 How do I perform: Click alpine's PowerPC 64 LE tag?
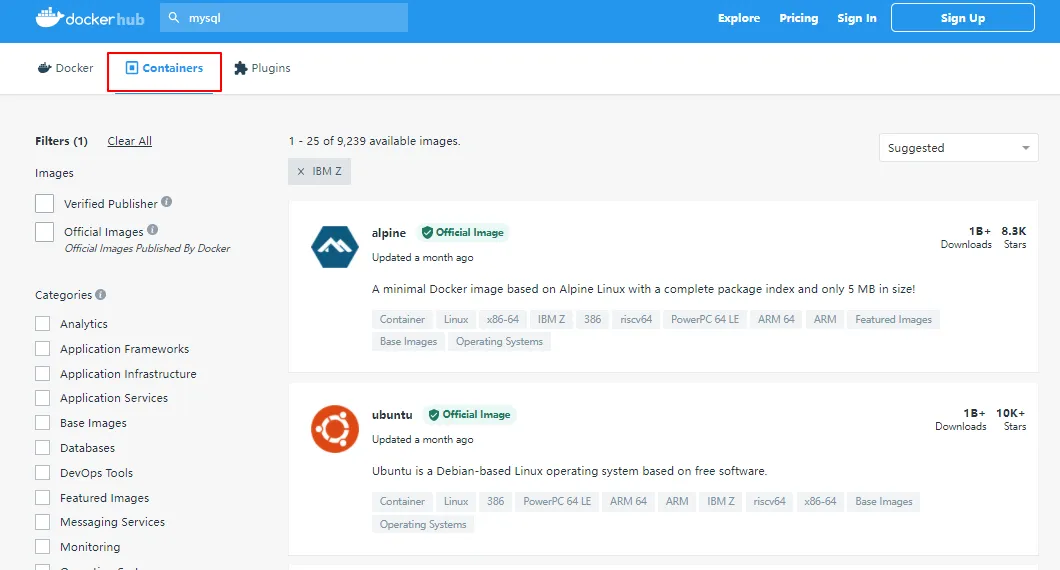pyautogui.click(x=705, y=319)
